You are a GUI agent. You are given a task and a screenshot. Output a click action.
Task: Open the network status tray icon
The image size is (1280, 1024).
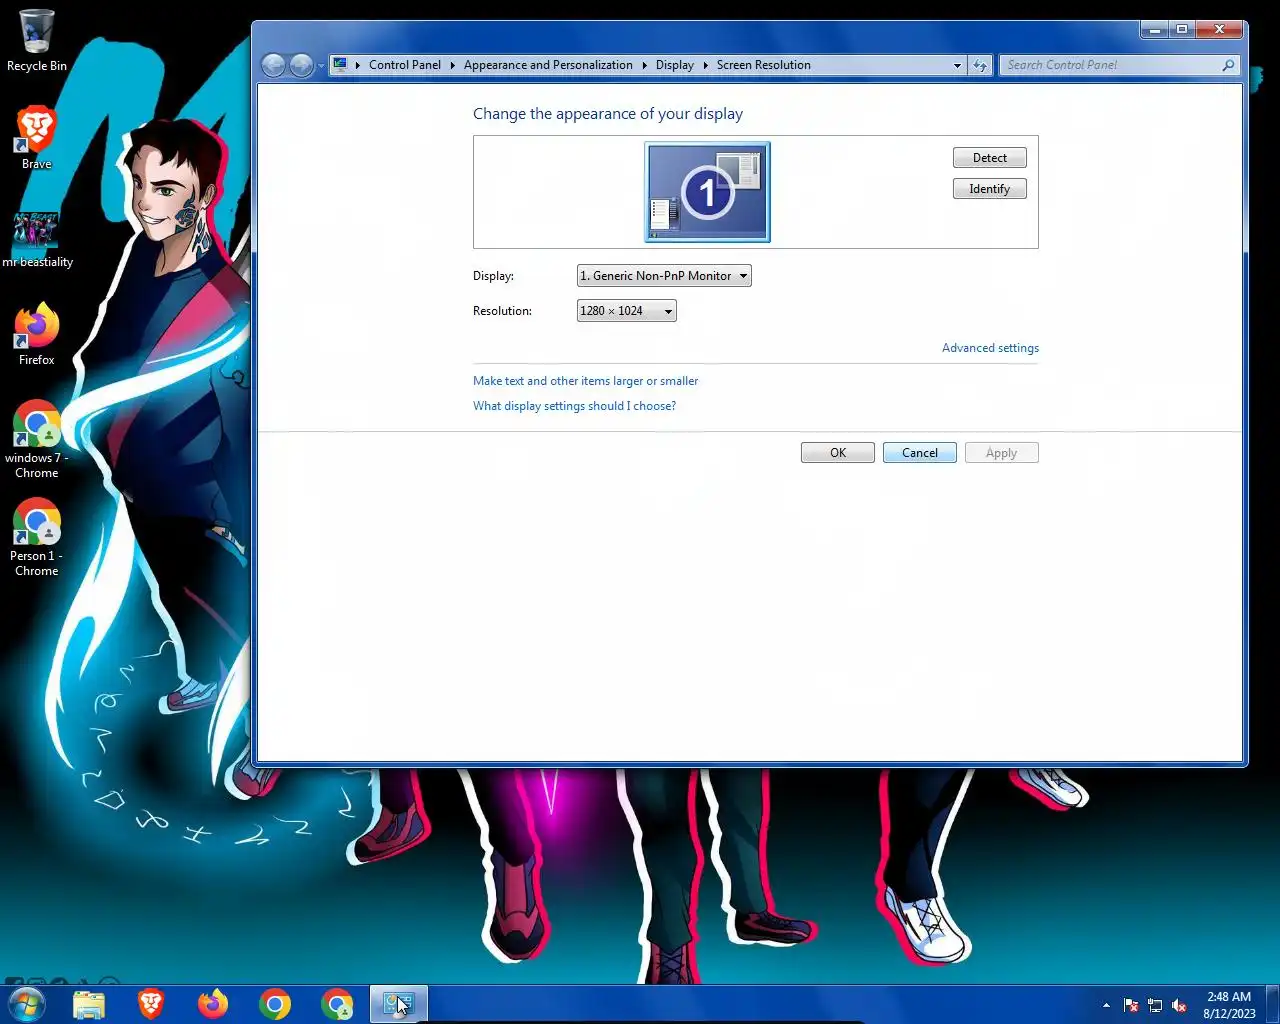pos(1155,1005)
